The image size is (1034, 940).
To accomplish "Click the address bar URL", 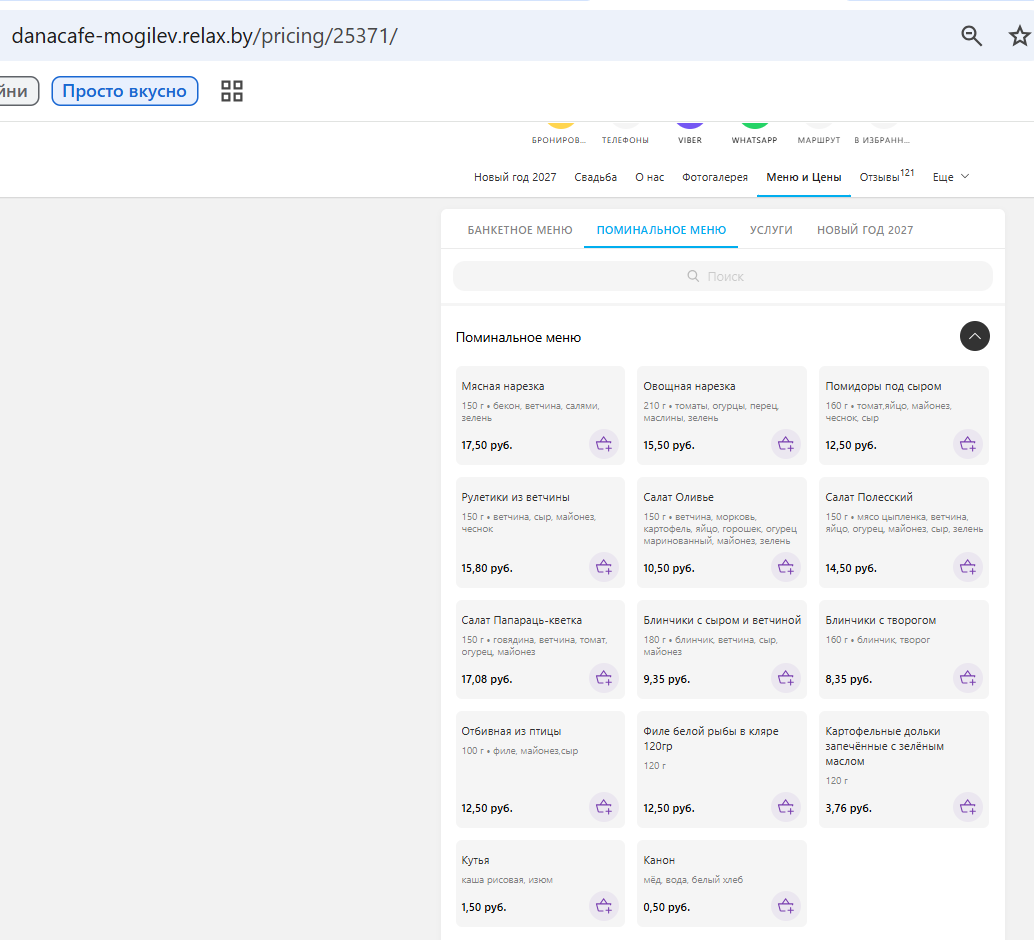I will 204,36.
